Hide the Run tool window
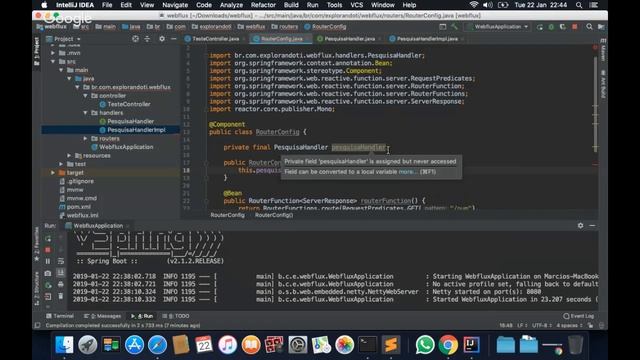Viewport: 640px width, 360px height. click(x=592, y=225)
